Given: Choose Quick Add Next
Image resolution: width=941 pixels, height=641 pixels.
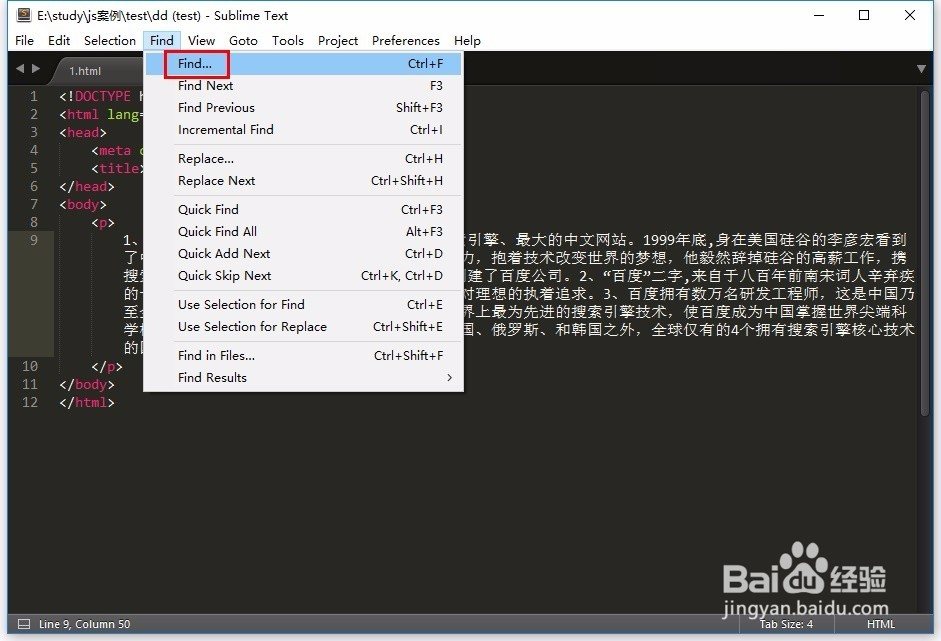Looking at the screenshot, I should coord(304,253).
